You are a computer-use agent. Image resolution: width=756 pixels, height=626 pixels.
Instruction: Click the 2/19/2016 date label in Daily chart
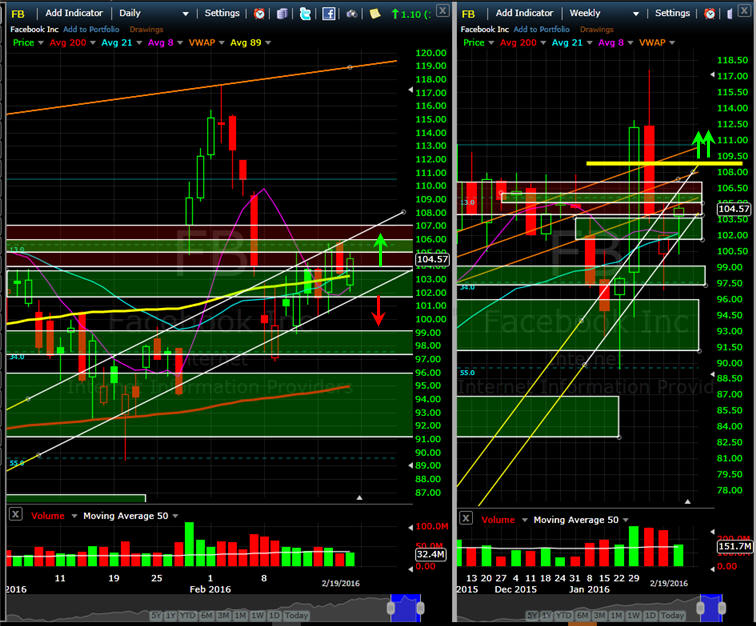point(341,583)
